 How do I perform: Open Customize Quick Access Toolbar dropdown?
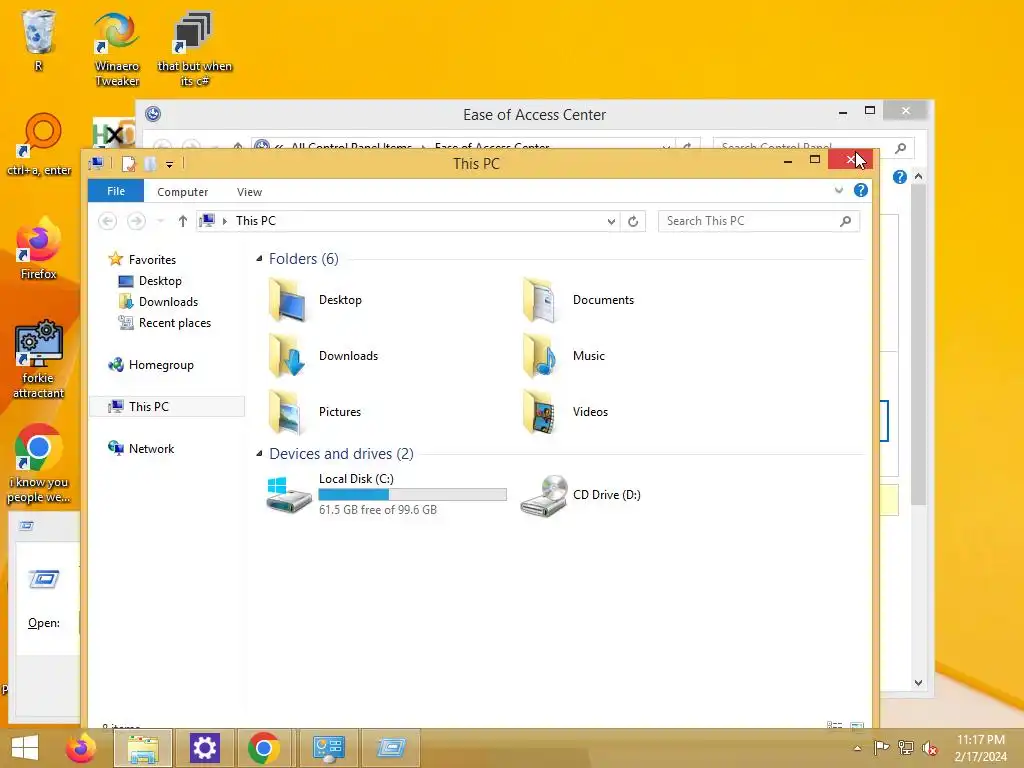pos(169,165)
